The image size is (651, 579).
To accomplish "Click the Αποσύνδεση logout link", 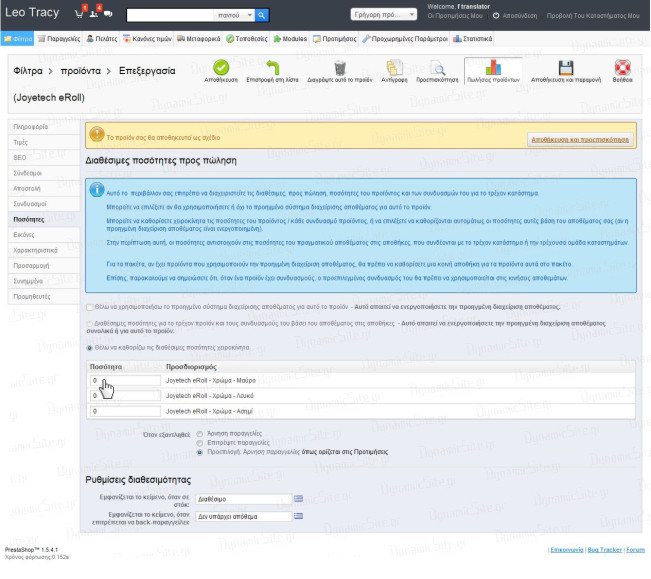I will point(520,16).
